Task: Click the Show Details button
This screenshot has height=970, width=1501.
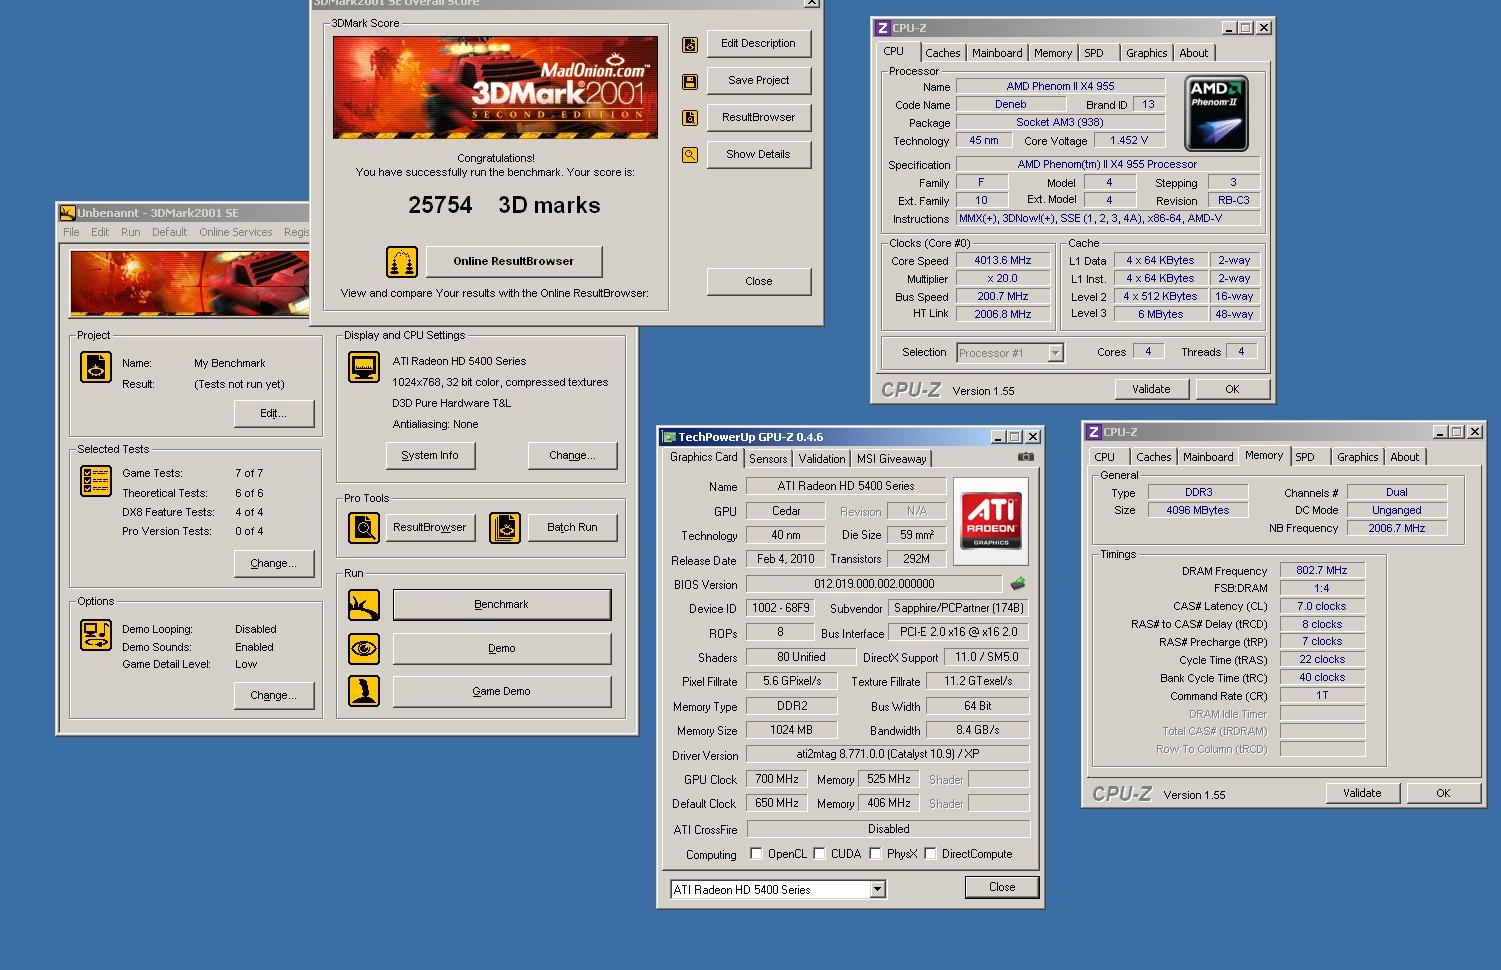Action: [x=758, y=155]
